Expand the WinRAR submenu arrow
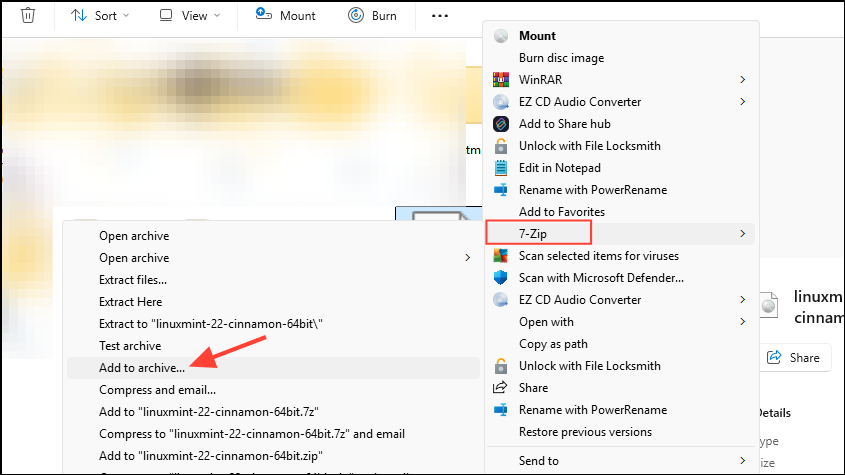Screen dimensions: 845x475 click(743, 80)
